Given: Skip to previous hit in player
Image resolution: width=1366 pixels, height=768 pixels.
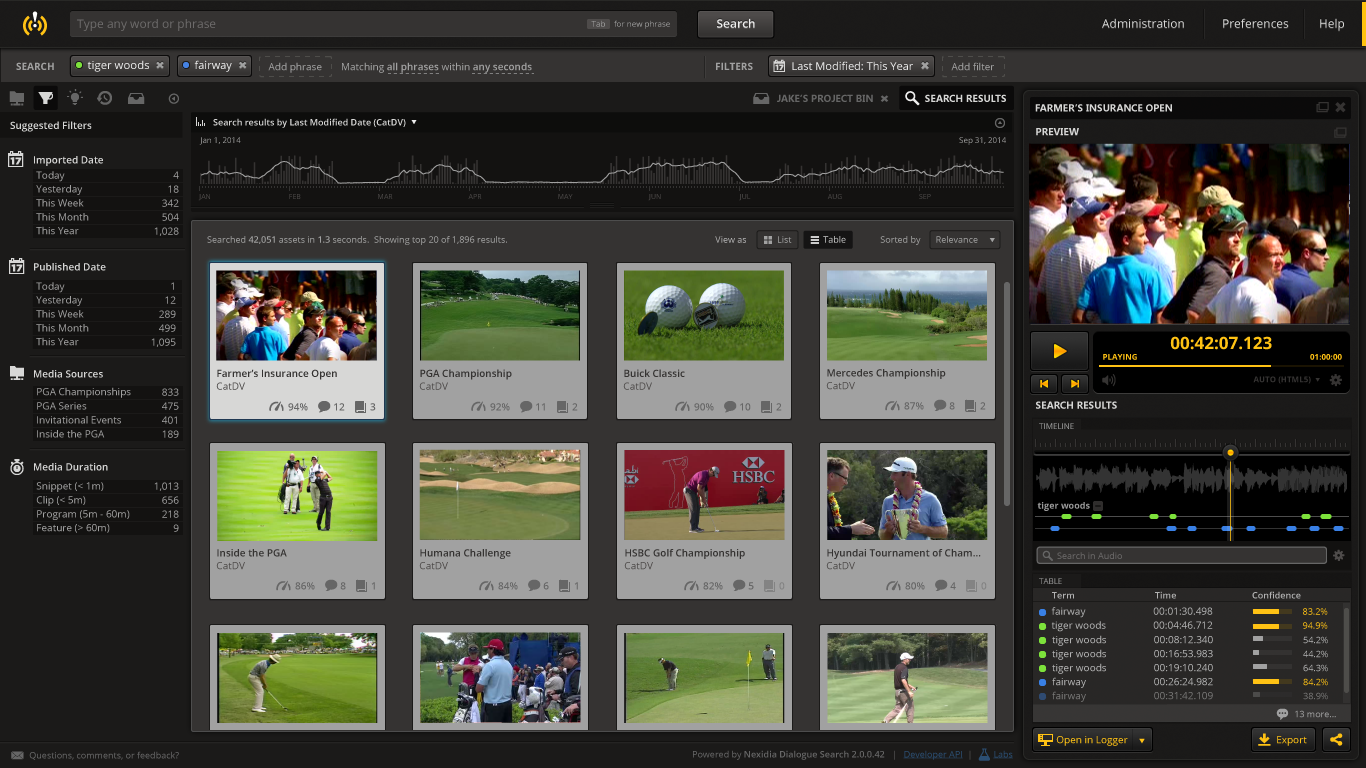Looking at the screenshot, I should [x=1044, y=383].
